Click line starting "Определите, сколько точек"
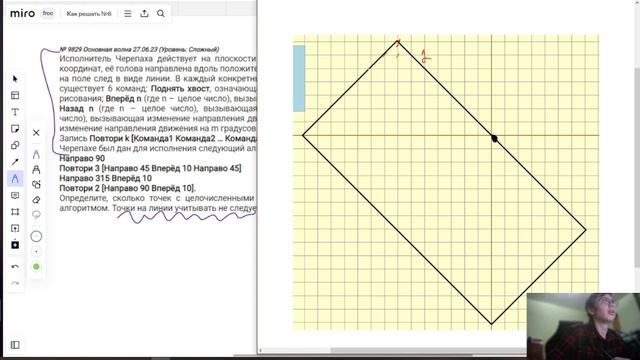The image size is (640, 360). (158, 198)
